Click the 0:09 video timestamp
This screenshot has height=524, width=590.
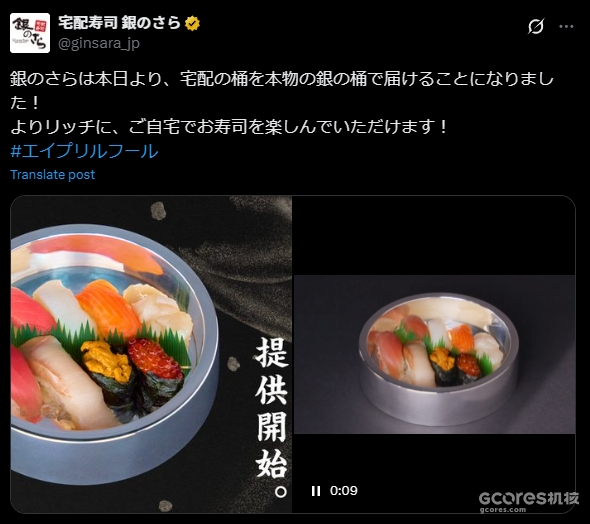pos(344,491)
